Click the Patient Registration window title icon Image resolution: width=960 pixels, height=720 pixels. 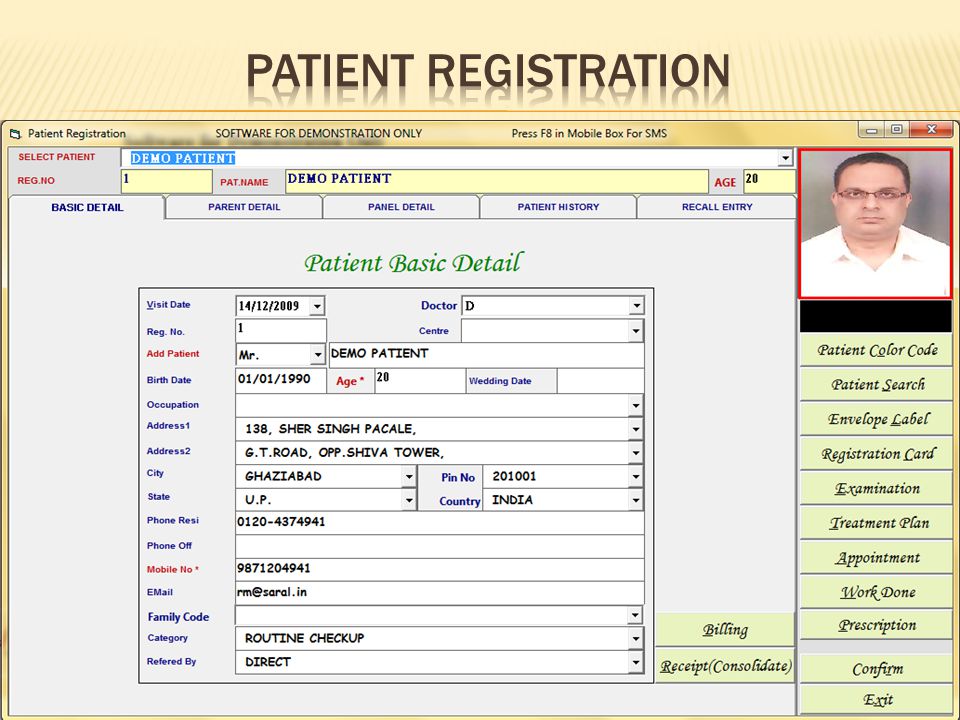[15, 133]
